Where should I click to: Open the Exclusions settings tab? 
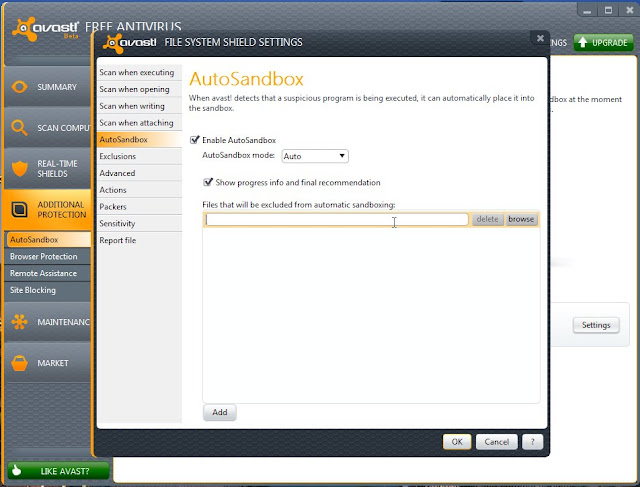140,156
